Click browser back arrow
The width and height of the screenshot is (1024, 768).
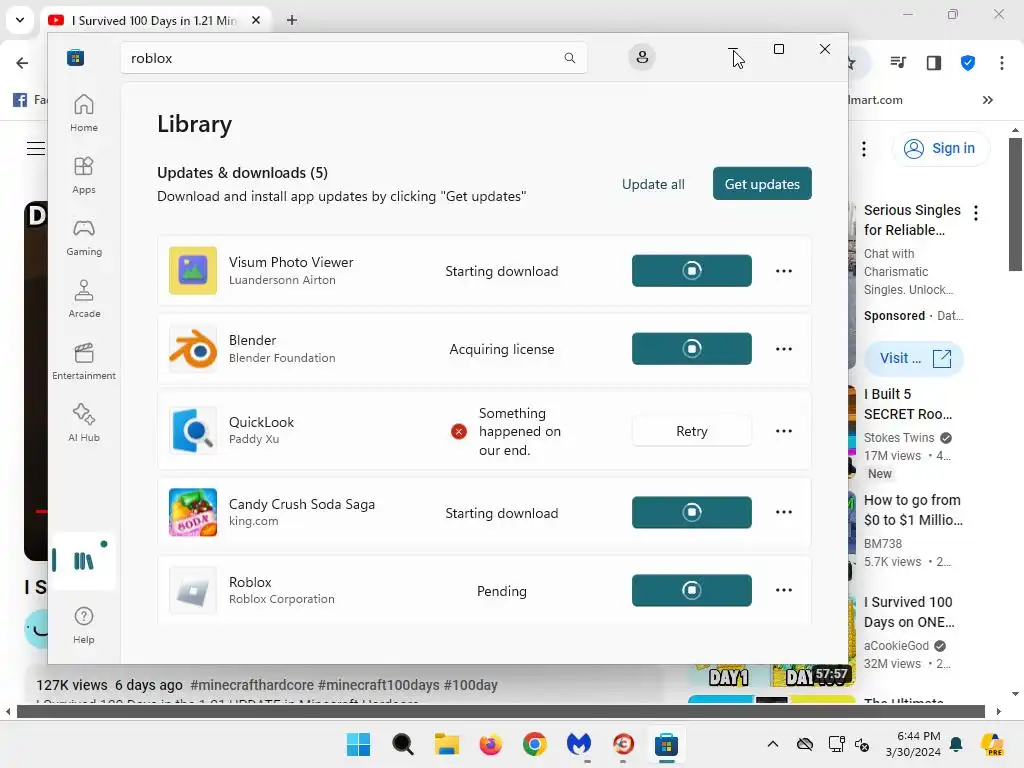22,63
